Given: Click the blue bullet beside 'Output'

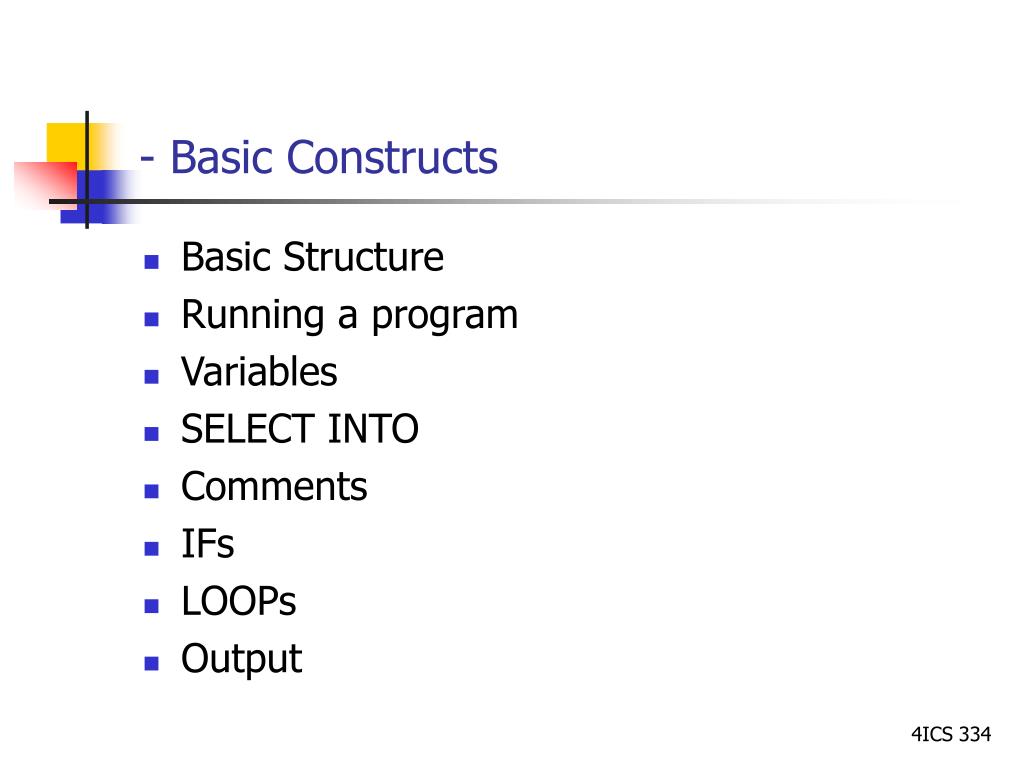Looking at the screenshot, I should (152, 664).
